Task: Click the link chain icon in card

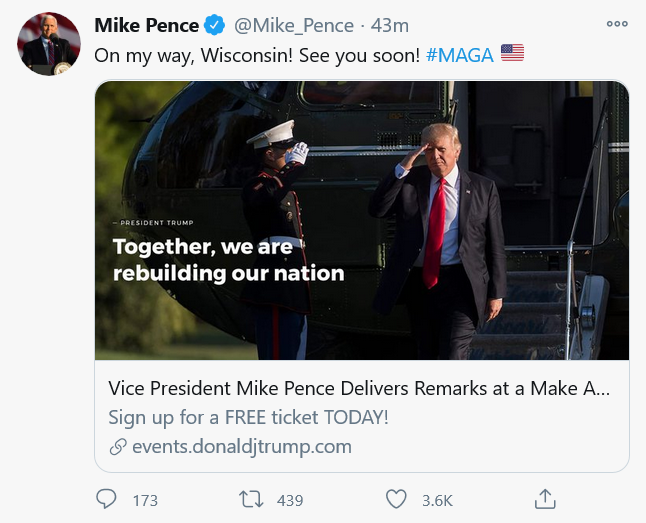Action: click(x=118, y=447)
